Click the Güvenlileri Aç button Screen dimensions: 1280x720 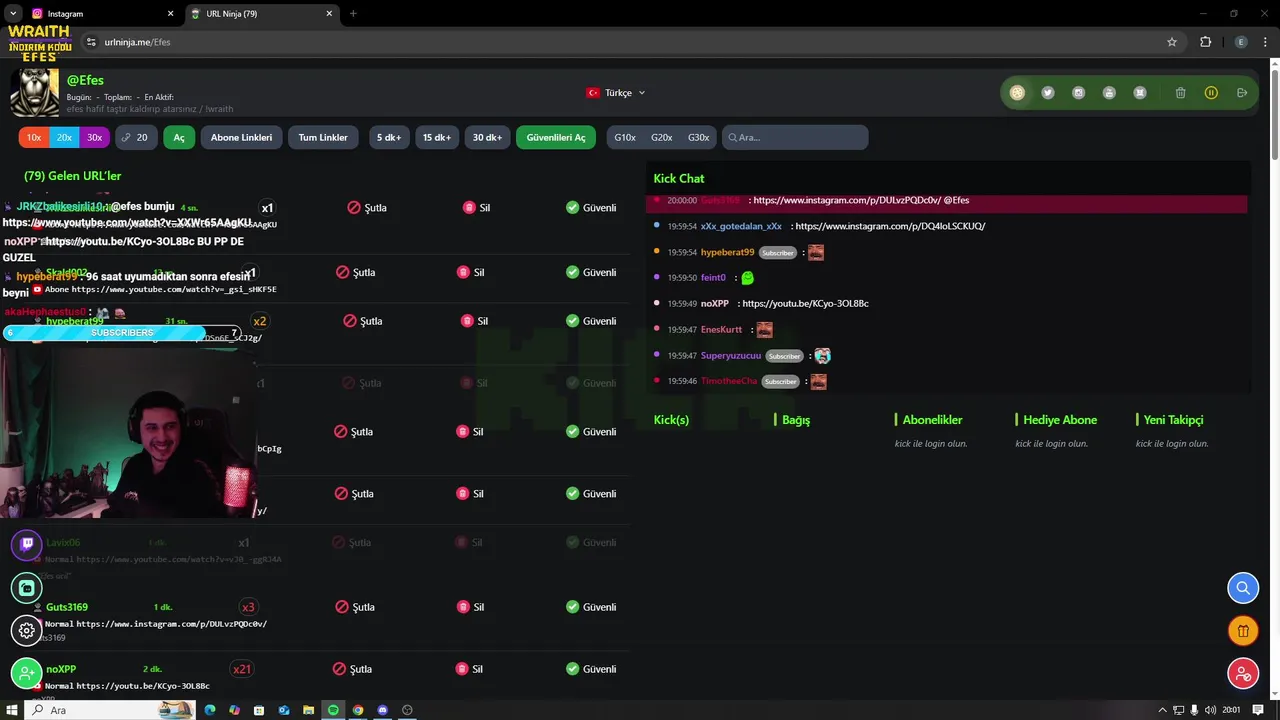click(556, 137)
